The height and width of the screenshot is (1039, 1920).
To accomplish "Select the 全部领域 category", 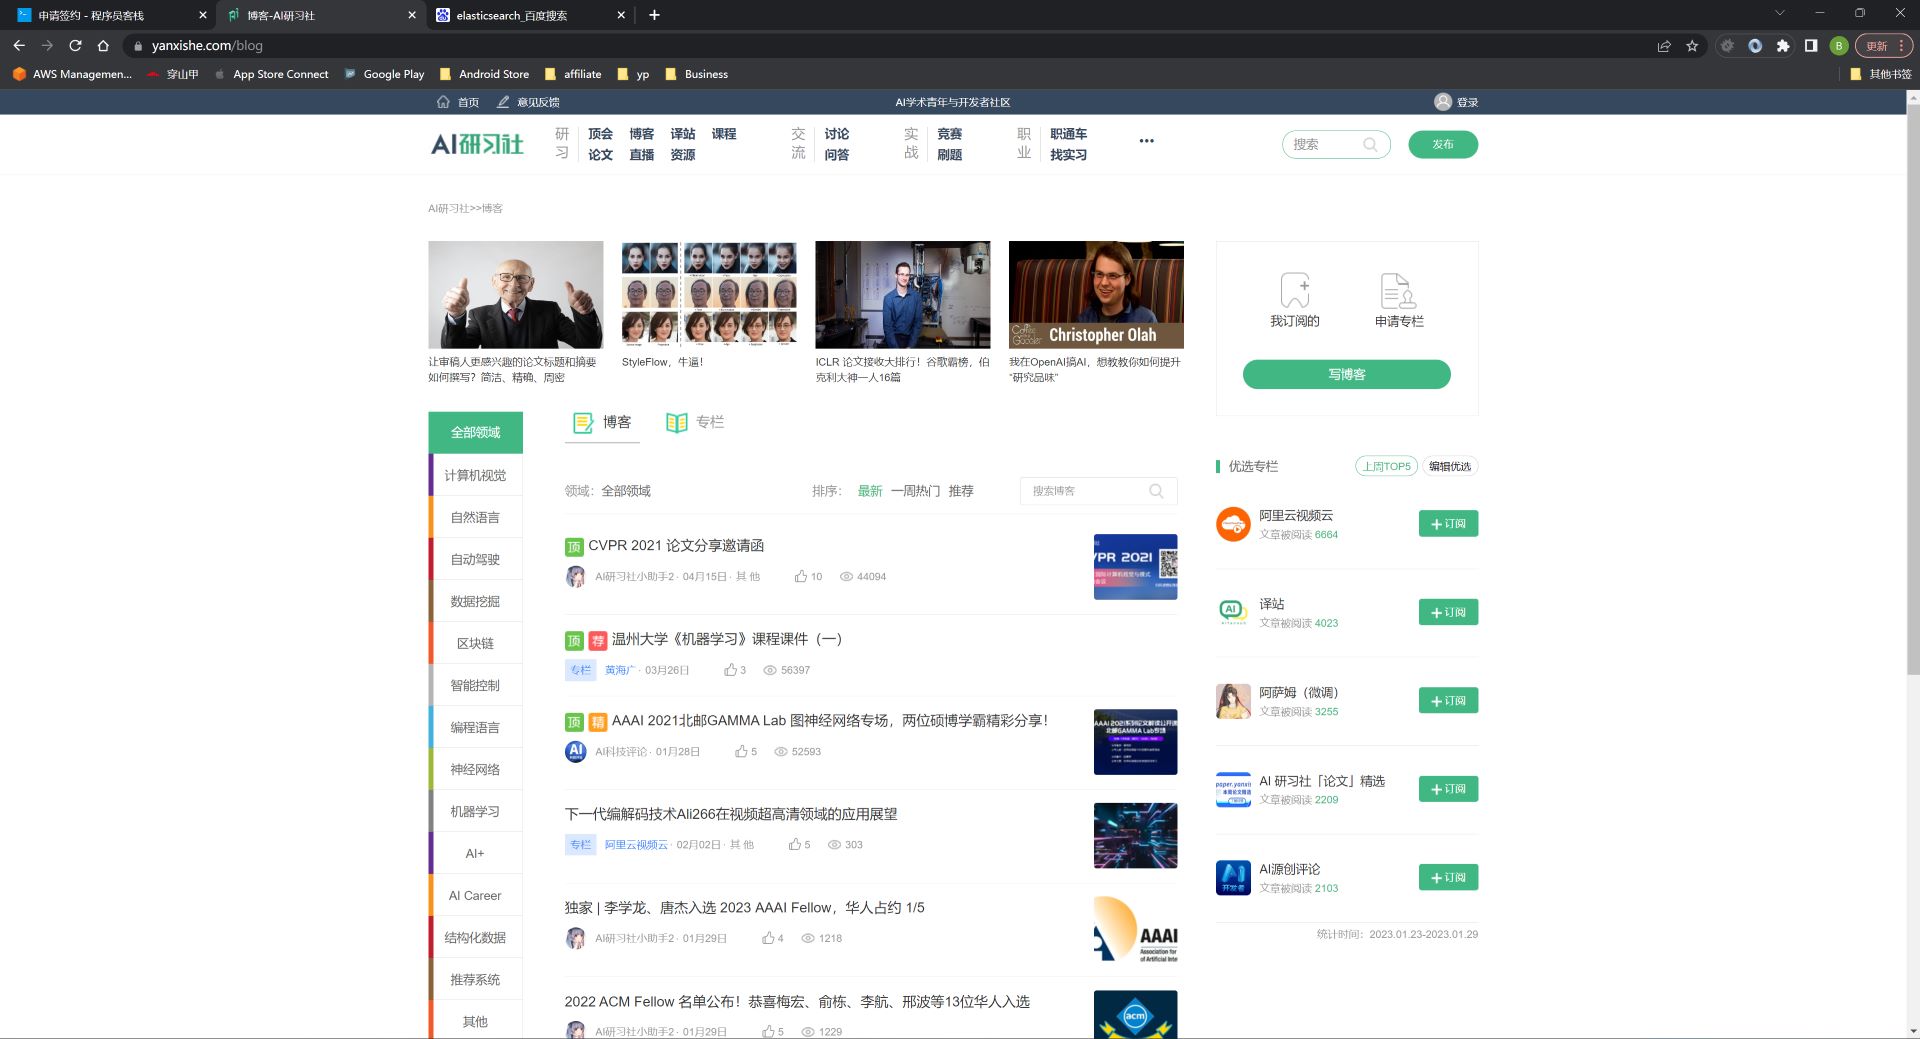I will 475,432.
